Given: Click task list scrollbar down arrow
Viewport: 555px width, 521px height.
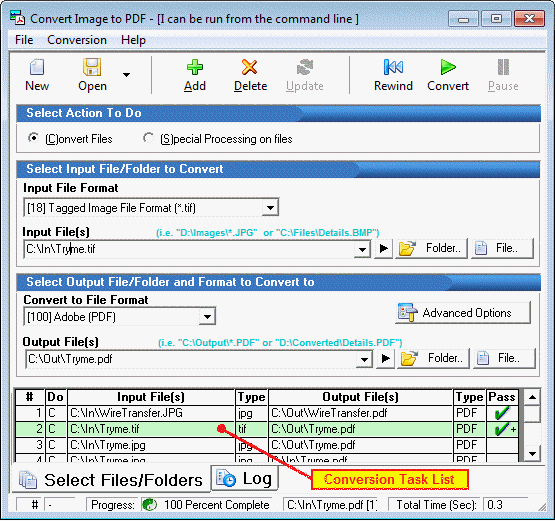Looking at the screenshot, I should pos(532,453).
